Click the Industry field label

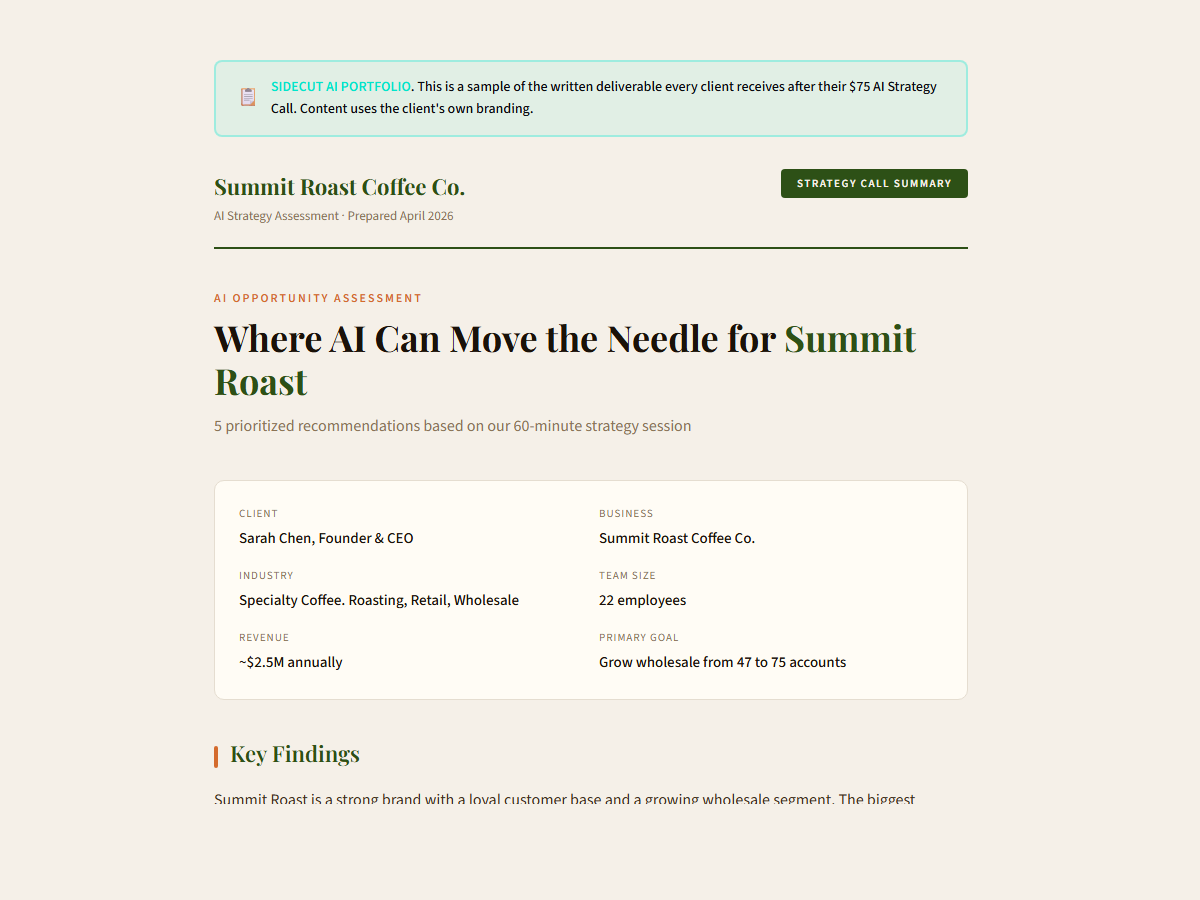tap(266, 576)
